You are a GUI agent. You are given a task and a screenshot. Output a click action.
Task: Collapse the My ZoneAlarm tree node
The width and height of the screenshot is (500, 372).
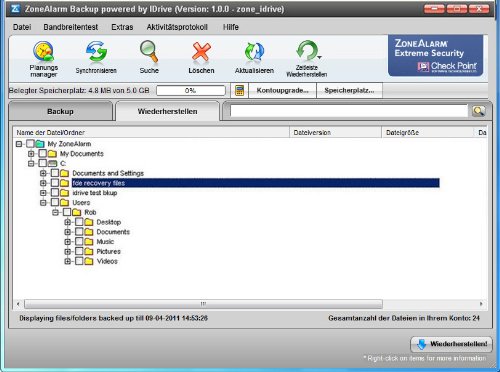[x=19, y=144]
